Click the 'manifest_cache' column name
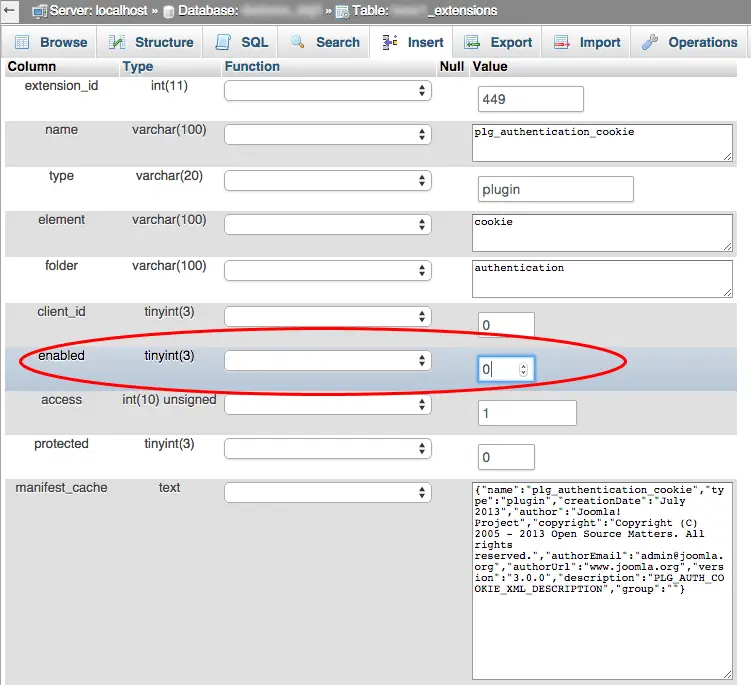The width and height of the screenshot is (751, 685). point(61,488)
